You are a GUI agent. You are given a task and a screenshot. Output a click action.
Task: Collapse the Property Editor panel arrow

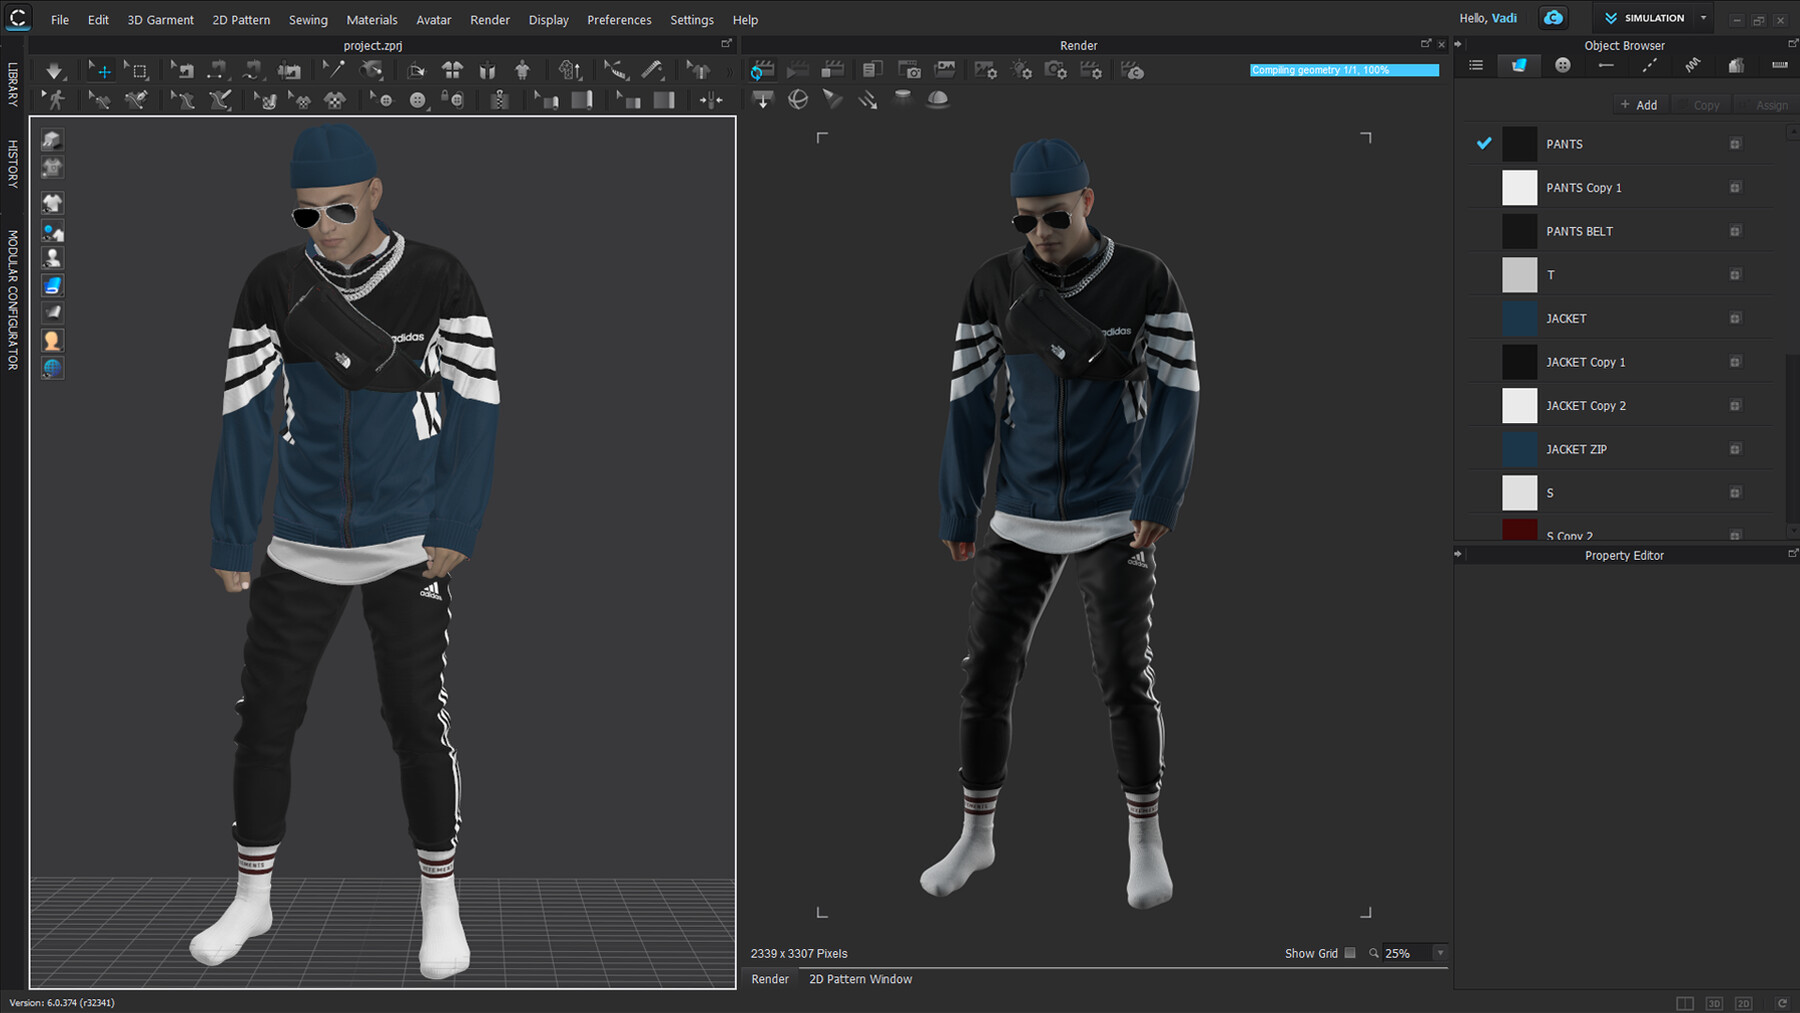click(x=1459, y=555)
